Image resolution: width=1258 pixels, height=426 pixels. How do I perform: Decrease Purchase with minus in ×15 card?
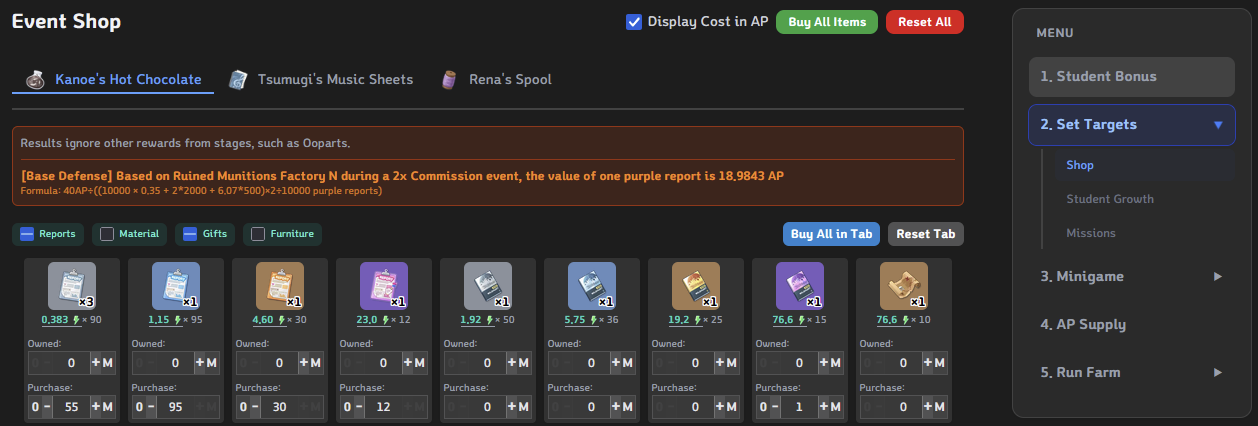click(773, 407)
